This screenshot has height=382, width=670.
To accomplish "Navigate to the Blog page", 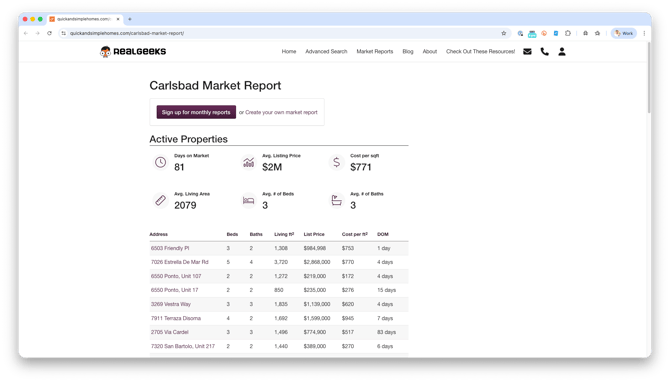I will [408, 52].
